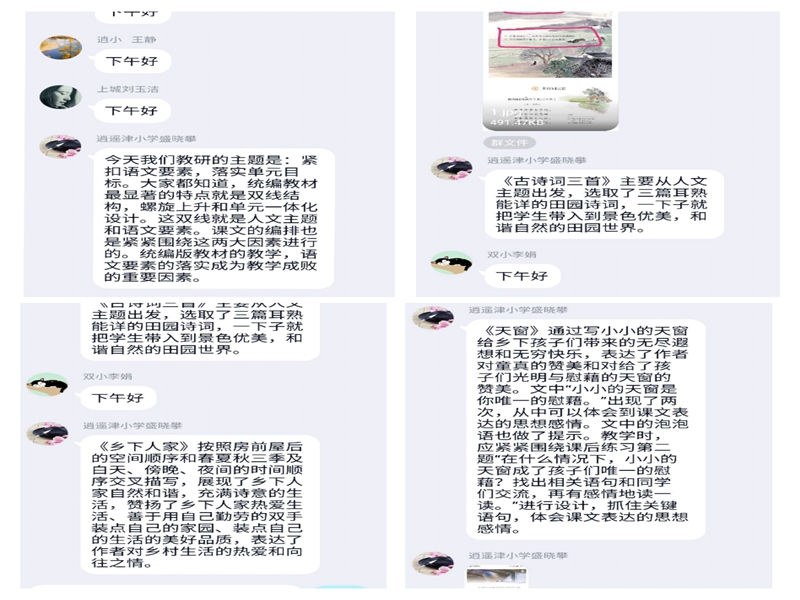
Task: Click 盛晓攀's avatar beside 天窗 message
Action: click(433, 318)
